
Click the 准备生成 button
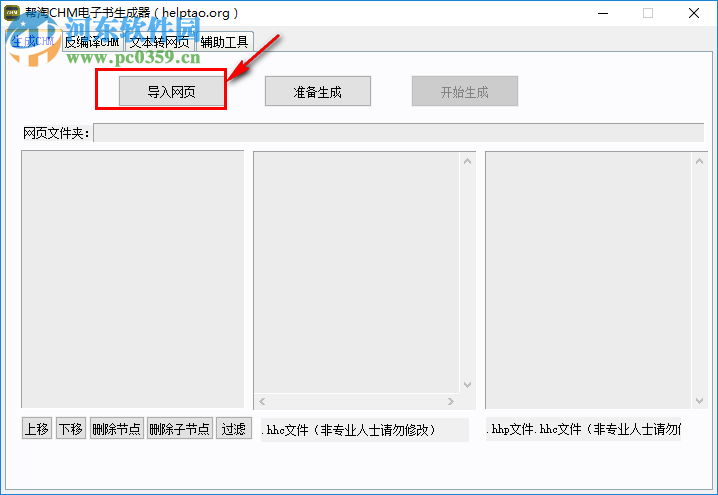pos(318,92)
